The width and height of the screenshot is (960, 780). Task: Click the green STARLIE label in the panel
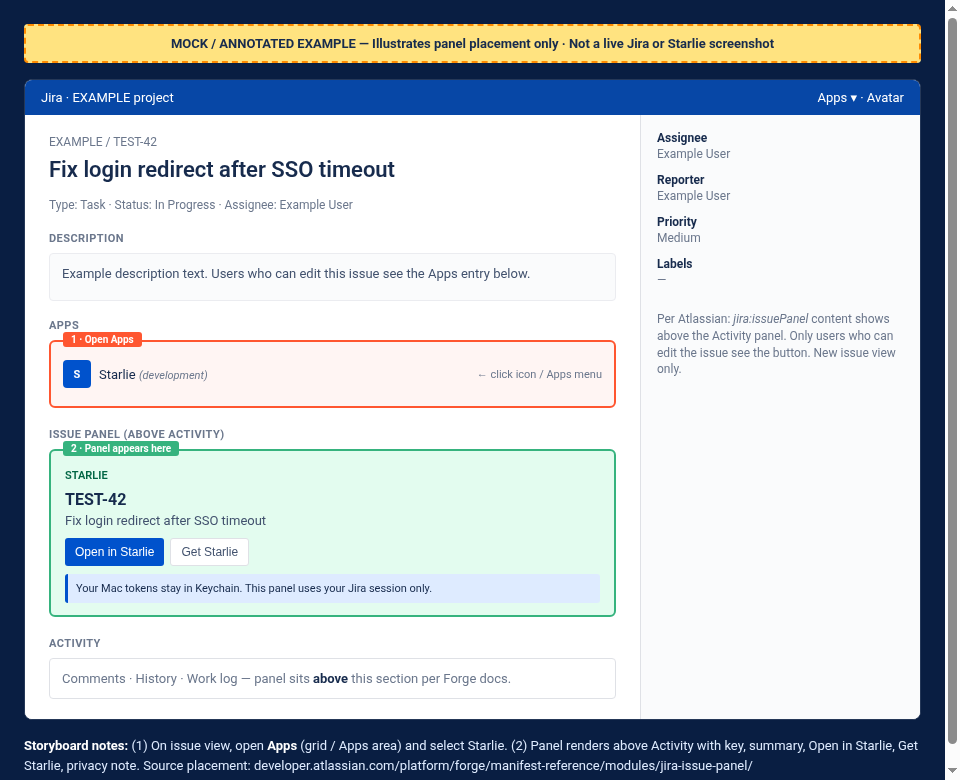[86, 475]
